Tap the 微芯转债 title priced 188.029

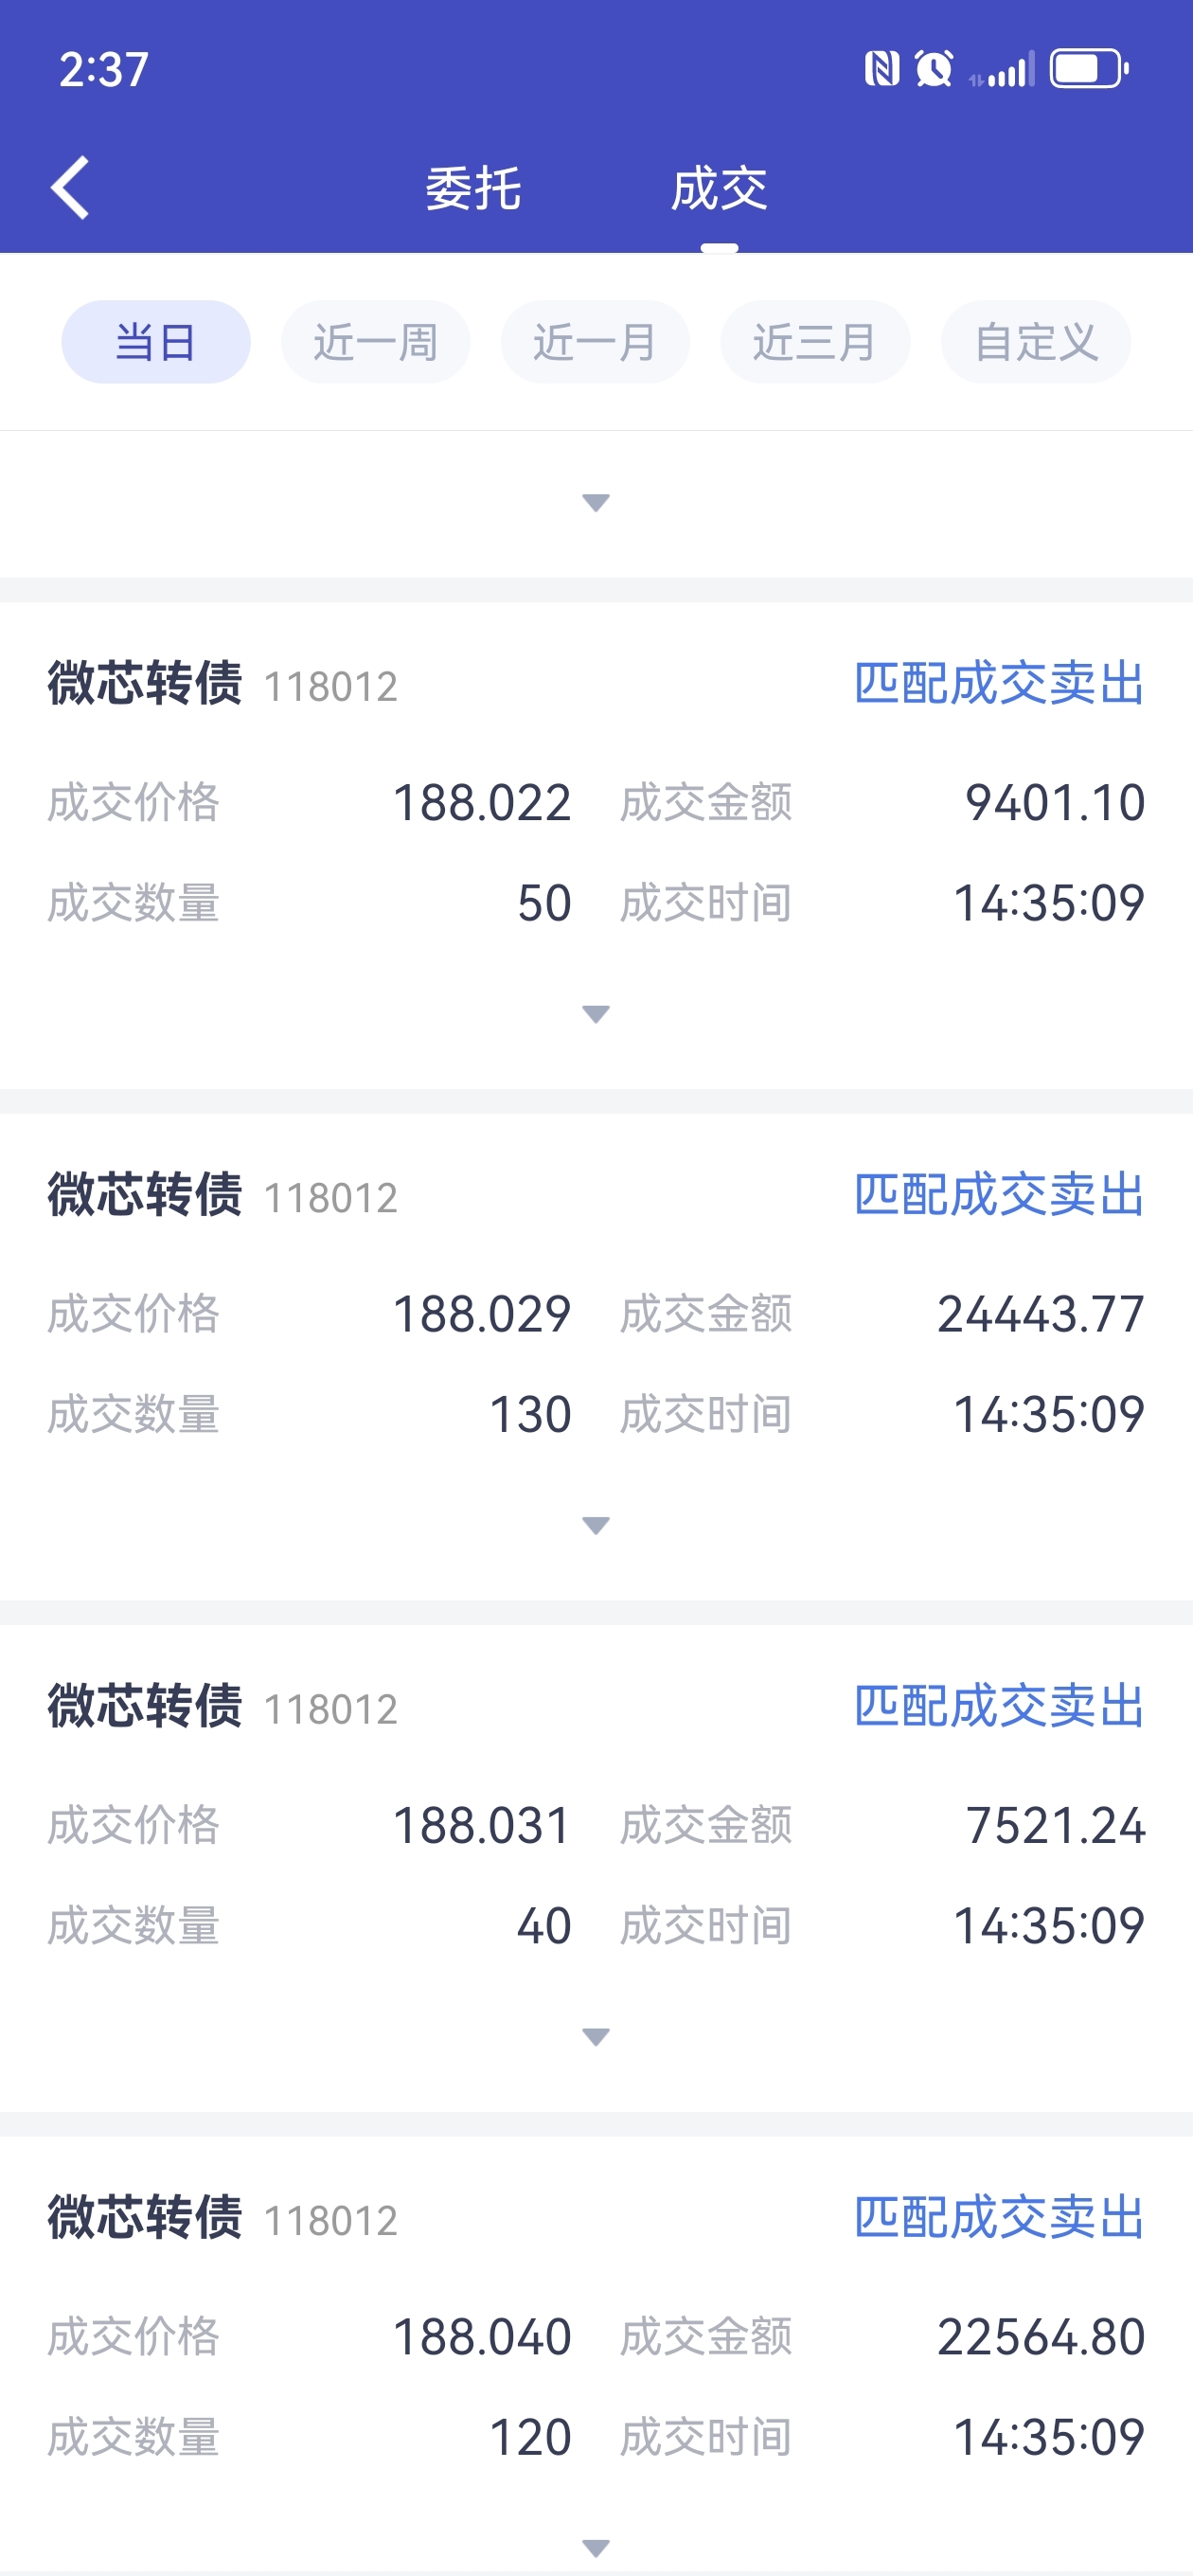point(145,1194)
